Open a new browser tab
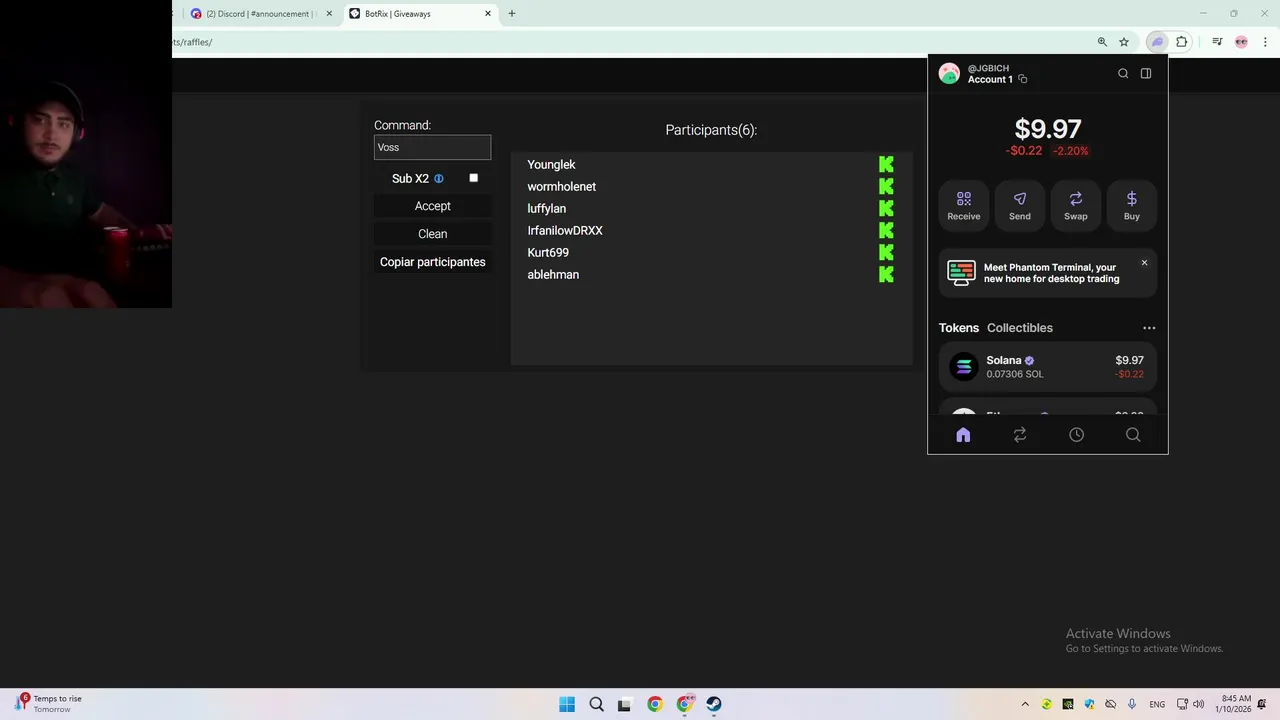The image size is (1280, 720). pyautogui.click(x=511, y=14)
